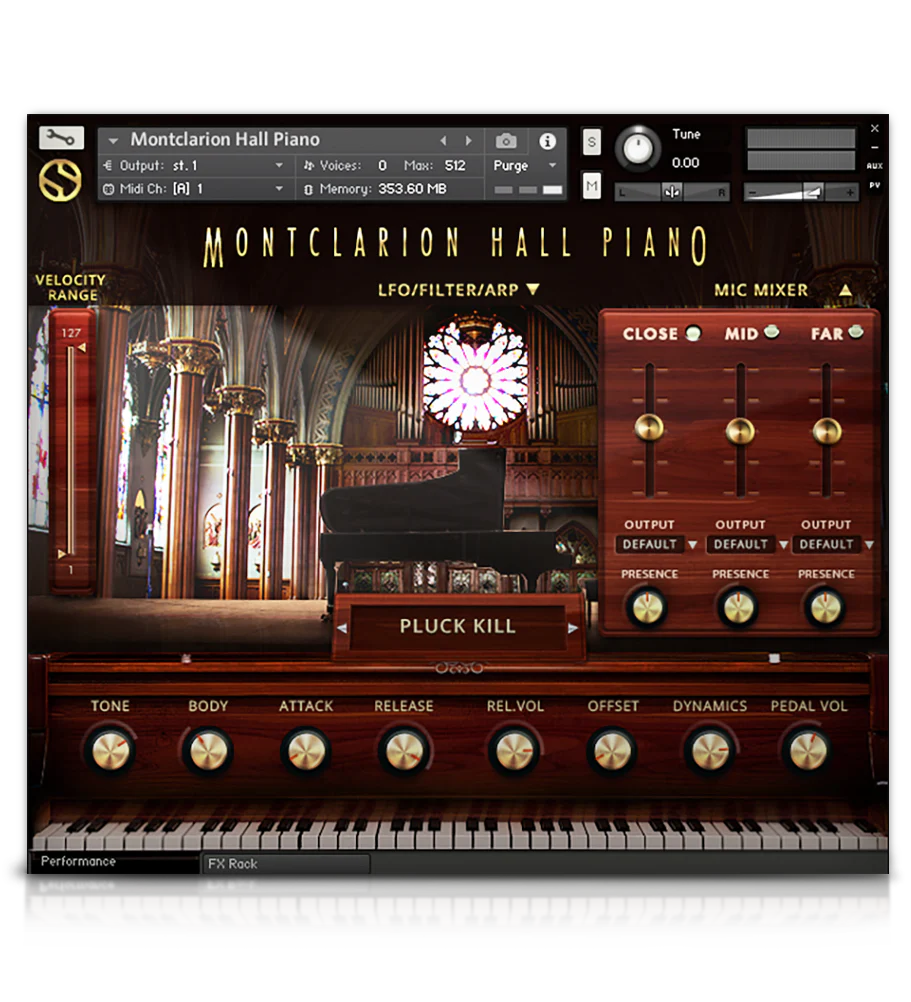
Task: Click the right arrow beside PLUCK KILL
Action: [573, 627]
